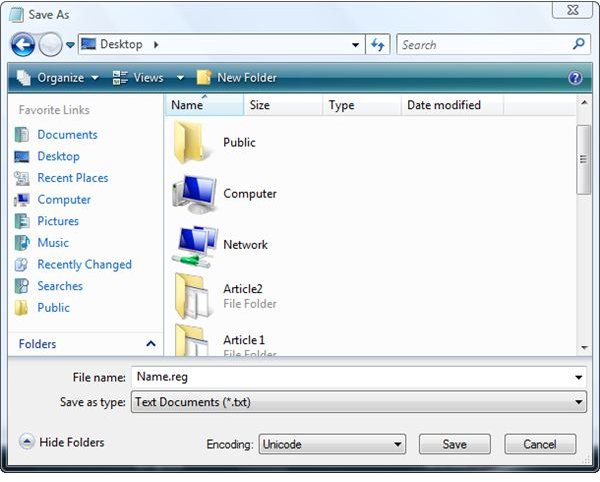Create a New Folder

pos(236,78)
